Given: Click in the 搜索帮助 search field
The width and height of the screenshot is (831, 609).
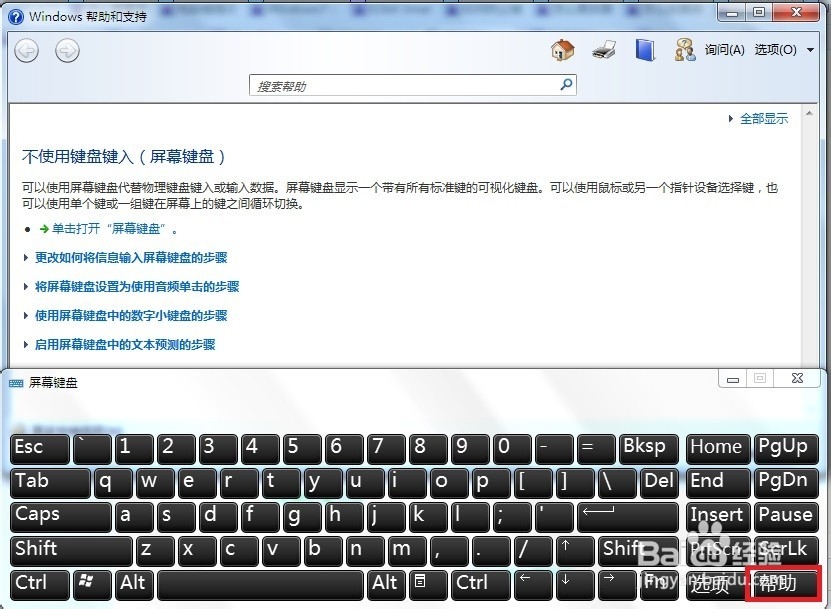Looking at the screenshot, I should pos(412,85).
